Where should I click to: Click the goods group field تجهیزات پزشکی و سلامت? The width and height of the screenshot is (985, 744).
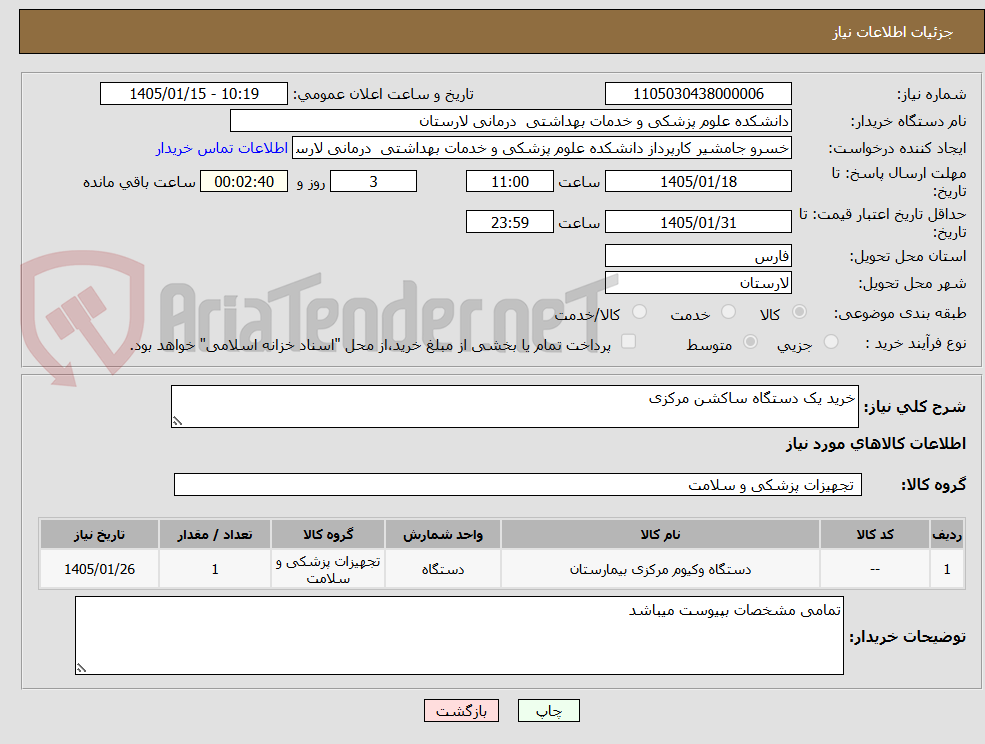click(518, 484)
